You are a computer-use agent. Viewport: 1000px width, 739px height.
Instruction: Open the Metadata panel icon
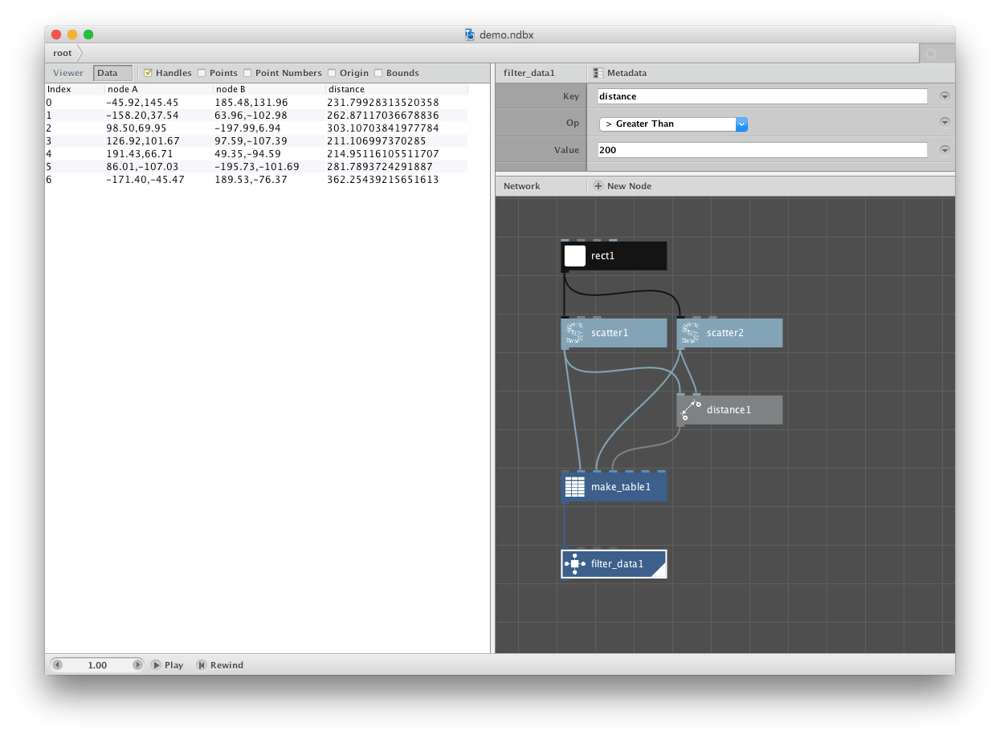pos(598,73)
